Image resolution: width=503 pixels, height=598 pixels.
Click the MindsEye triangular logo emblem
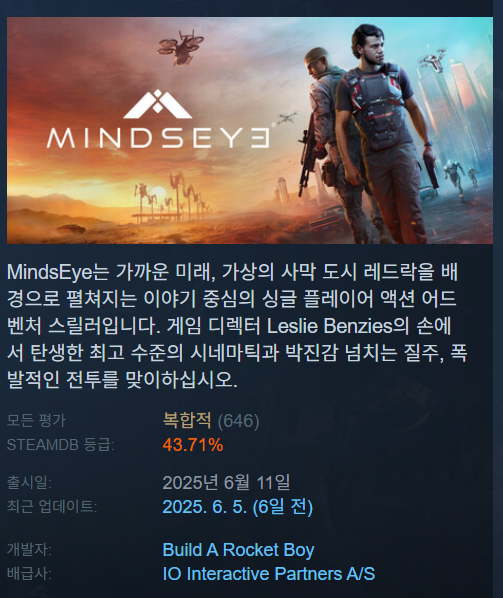click(157, 104)
